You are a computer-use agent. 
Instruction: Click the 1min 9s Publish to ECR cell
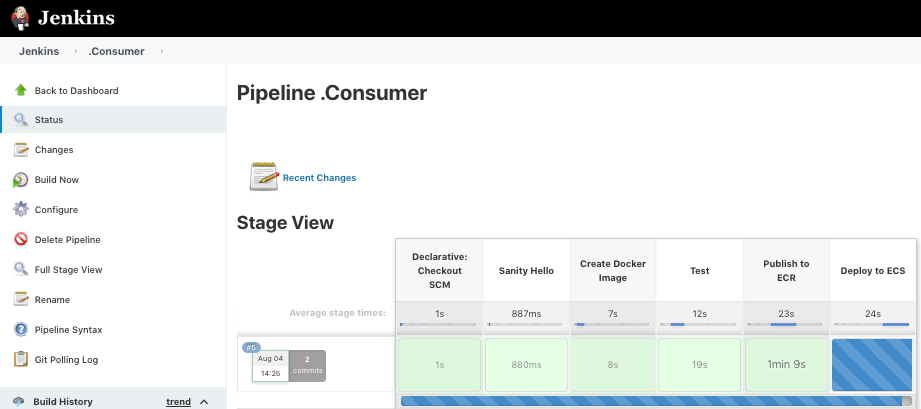[786, 365]
